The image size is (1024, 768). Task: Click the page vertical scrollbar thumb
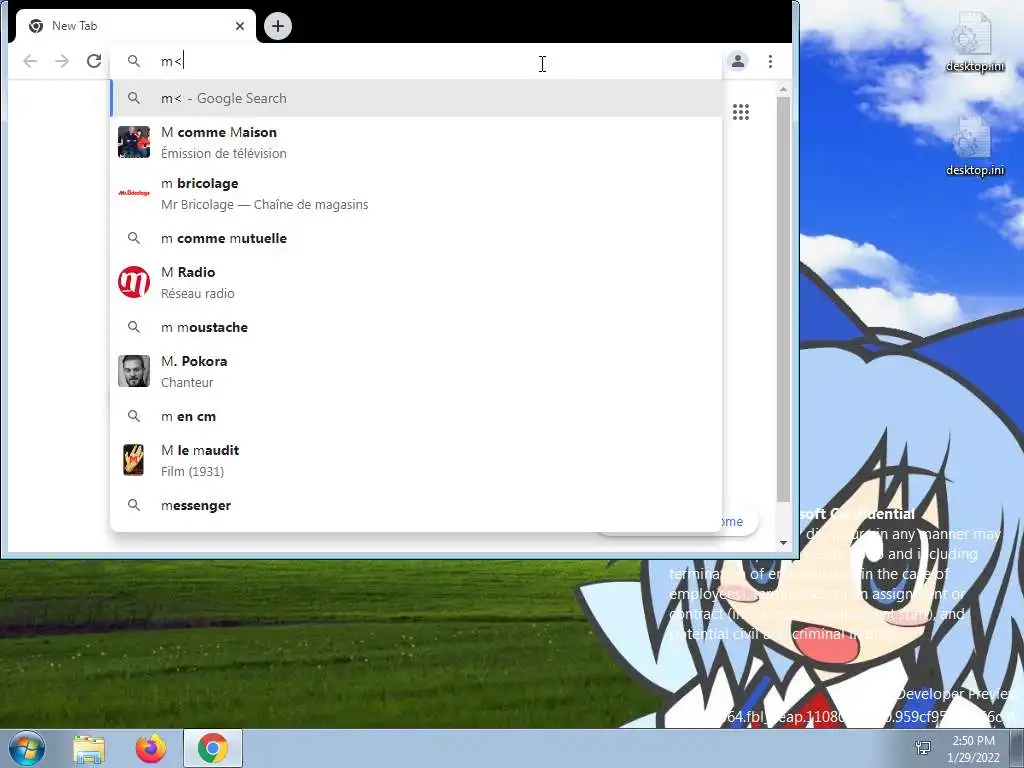(x=784, y=299)
